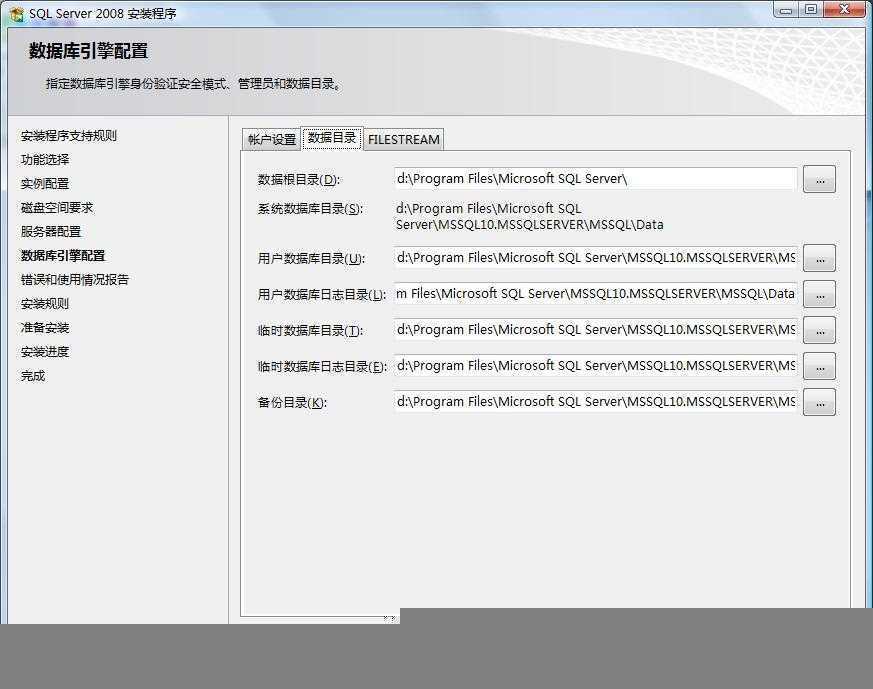Screen dimensions: 873x689
Task: Select the 安装进度 step
Action: 45,352
